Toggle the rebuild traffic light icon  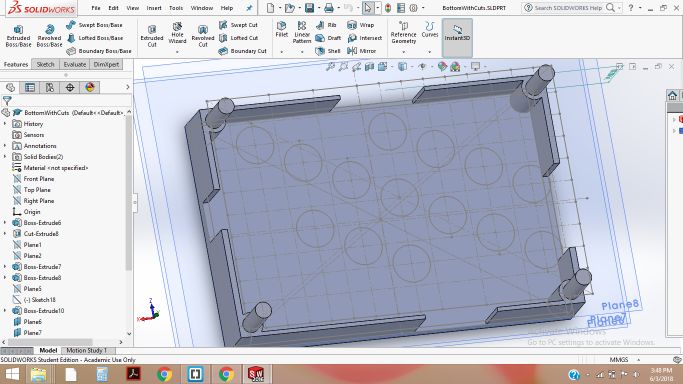(388, 8)
